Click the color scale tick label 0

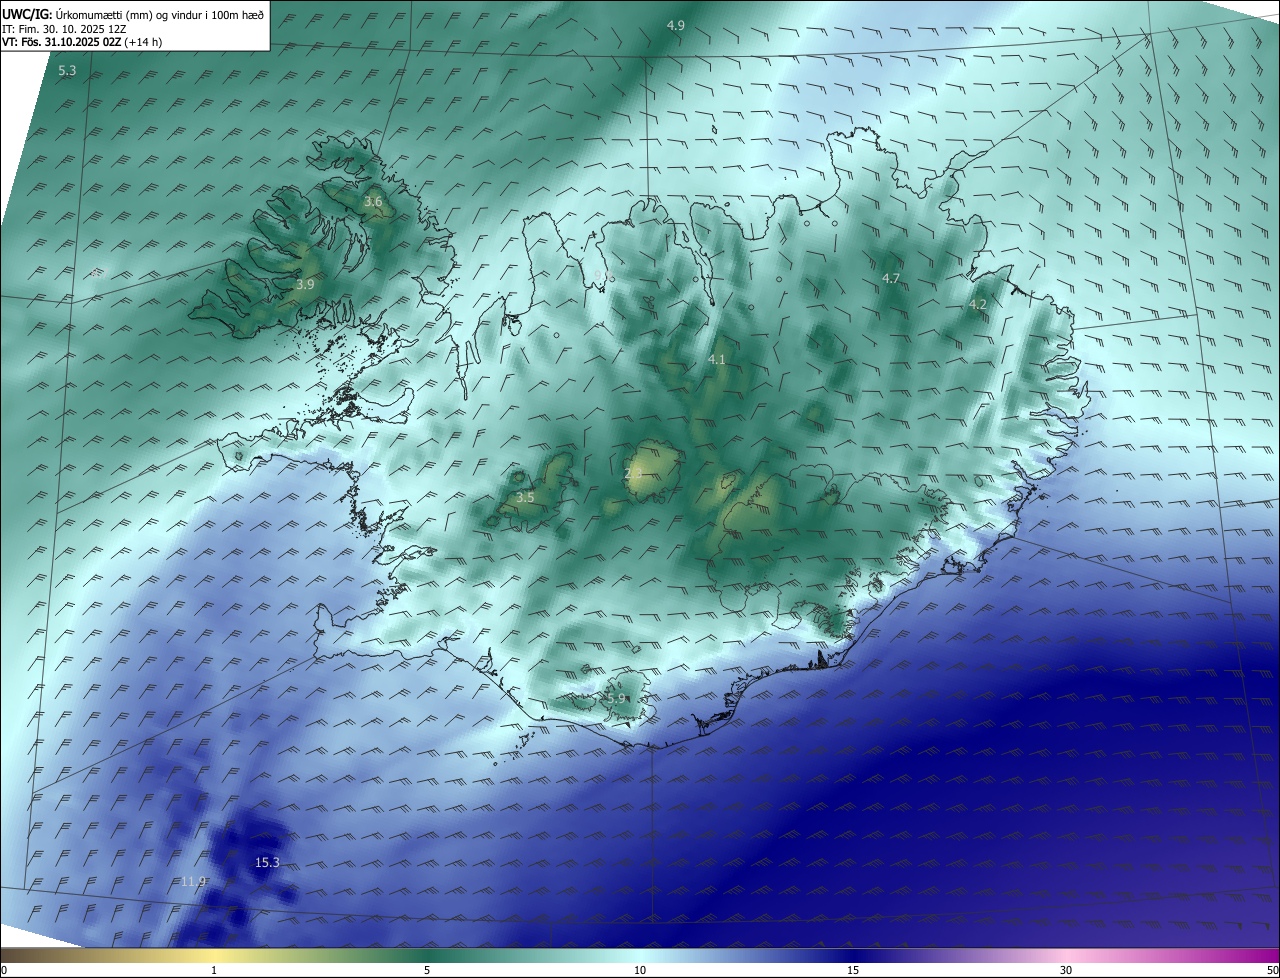coord(3,971)
